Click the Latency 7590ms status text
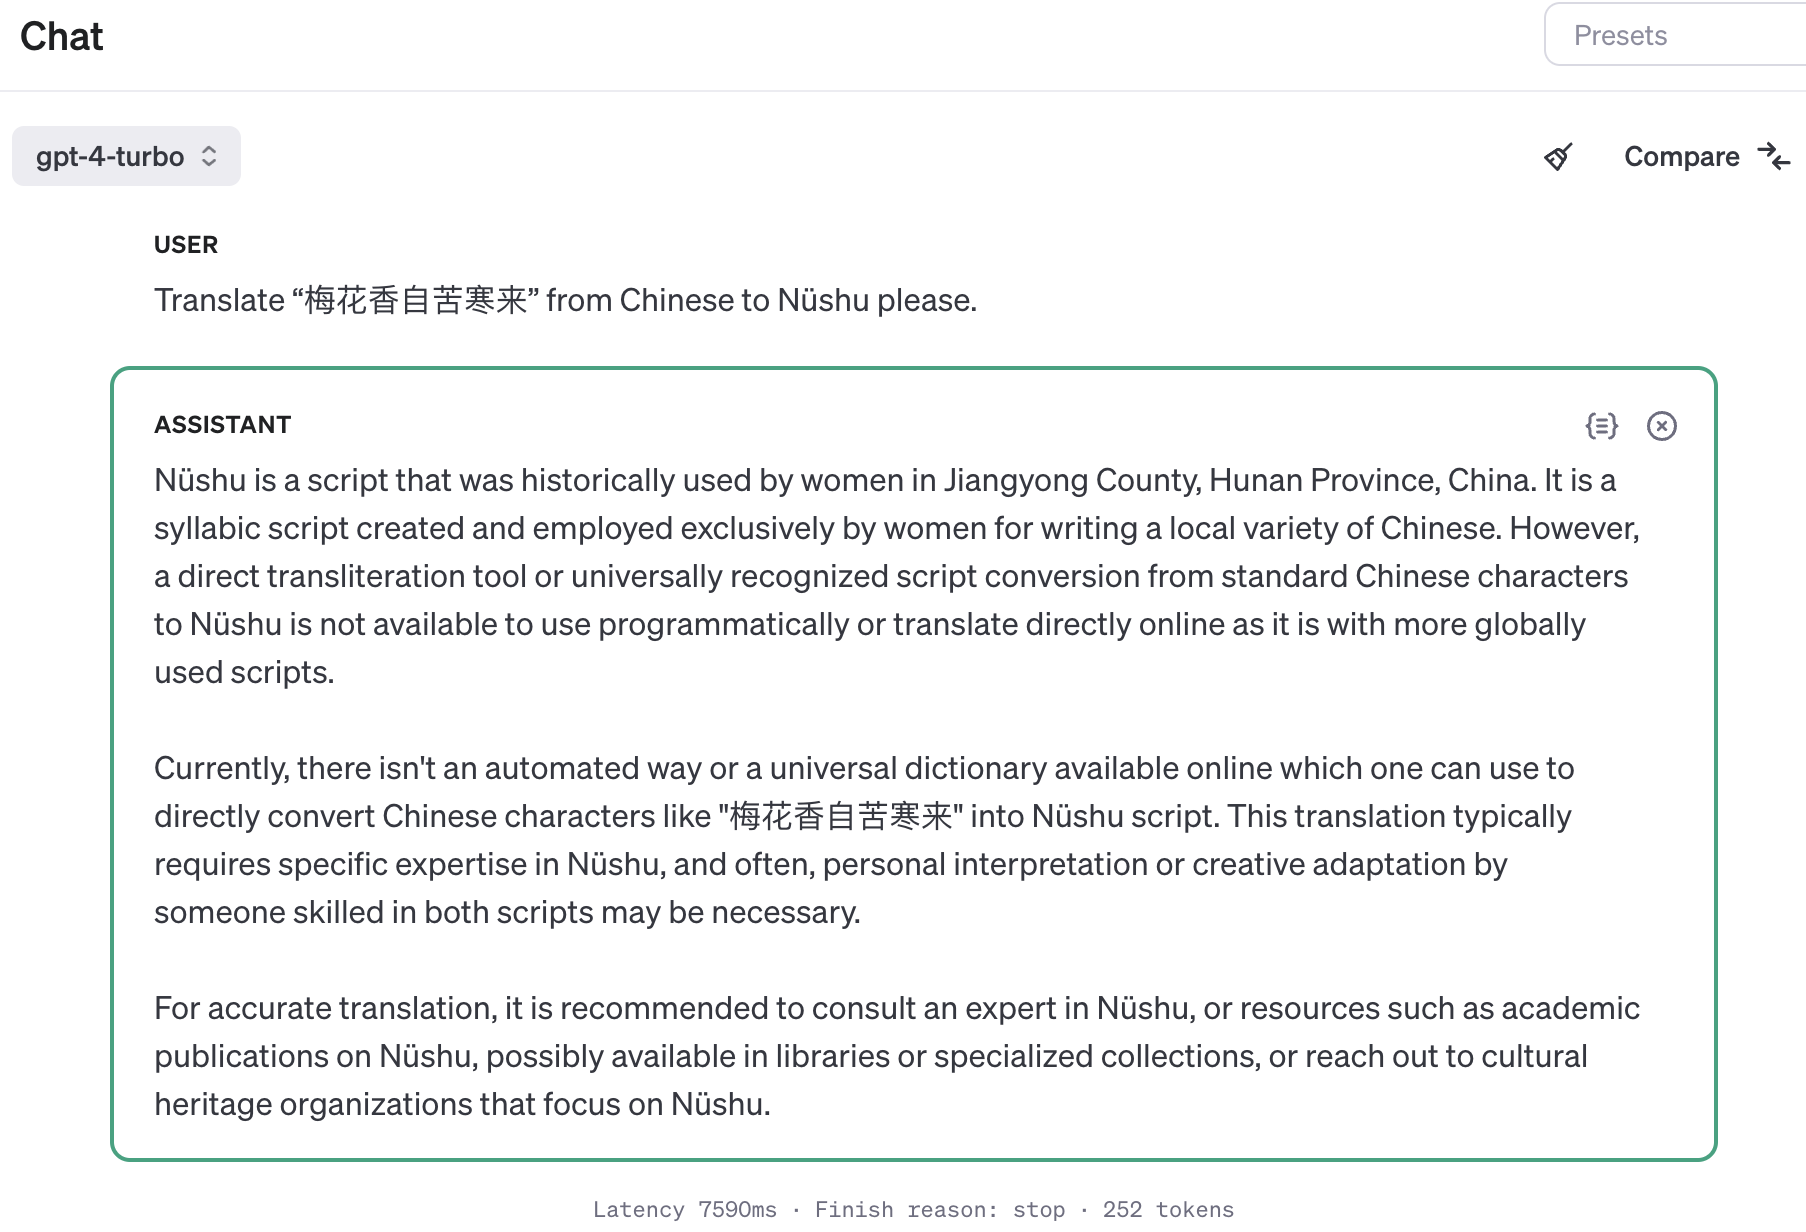 coord(684,1210)
